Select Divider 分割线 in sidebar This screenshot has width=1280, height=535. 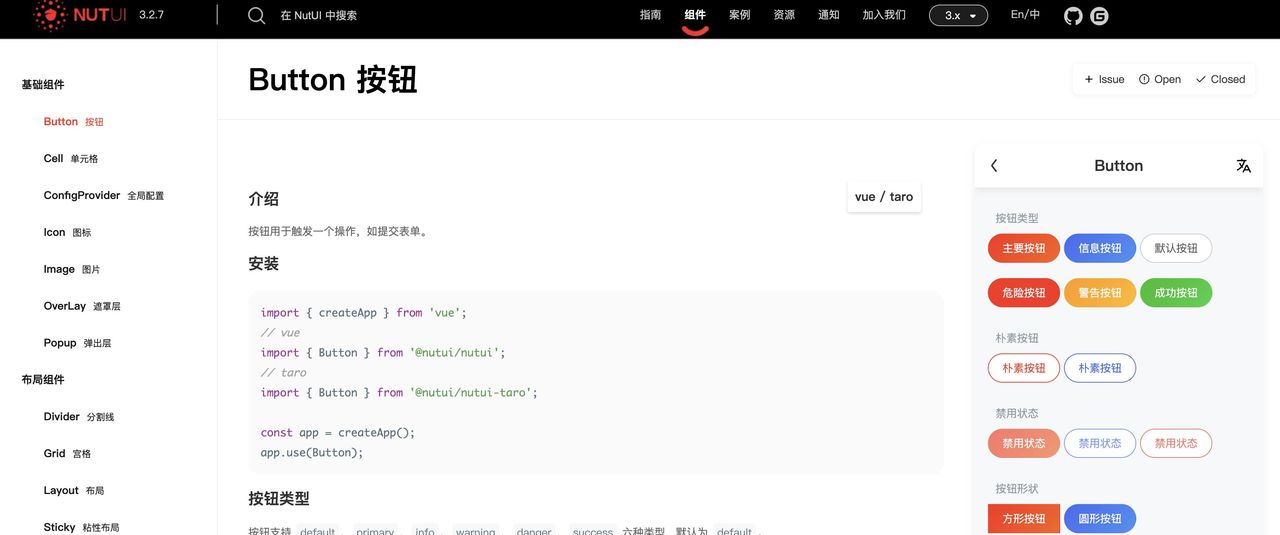[79, 417]
